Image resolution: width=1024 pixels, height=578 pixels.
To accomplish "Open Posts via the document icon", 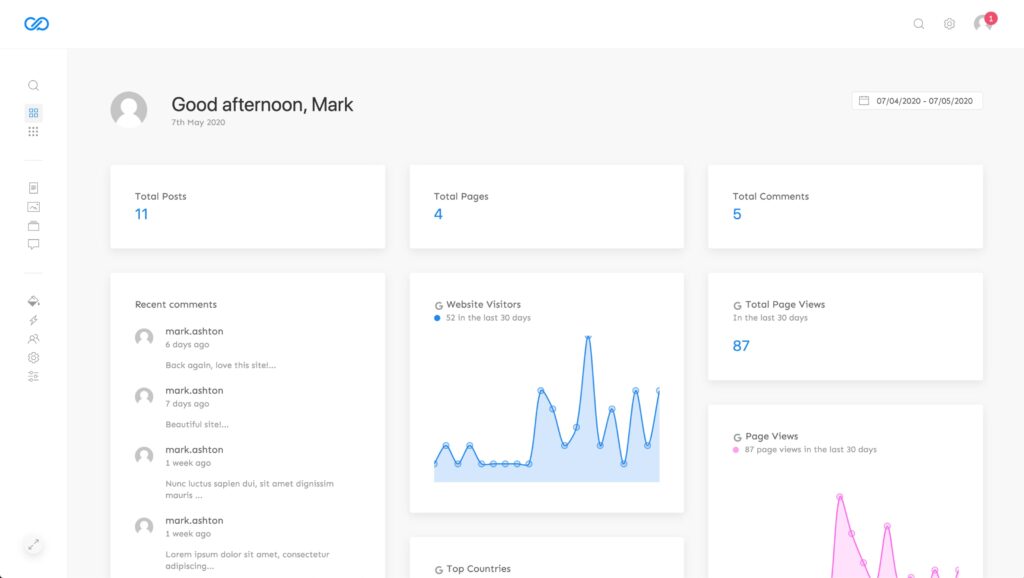I will (x=33, y=188).
